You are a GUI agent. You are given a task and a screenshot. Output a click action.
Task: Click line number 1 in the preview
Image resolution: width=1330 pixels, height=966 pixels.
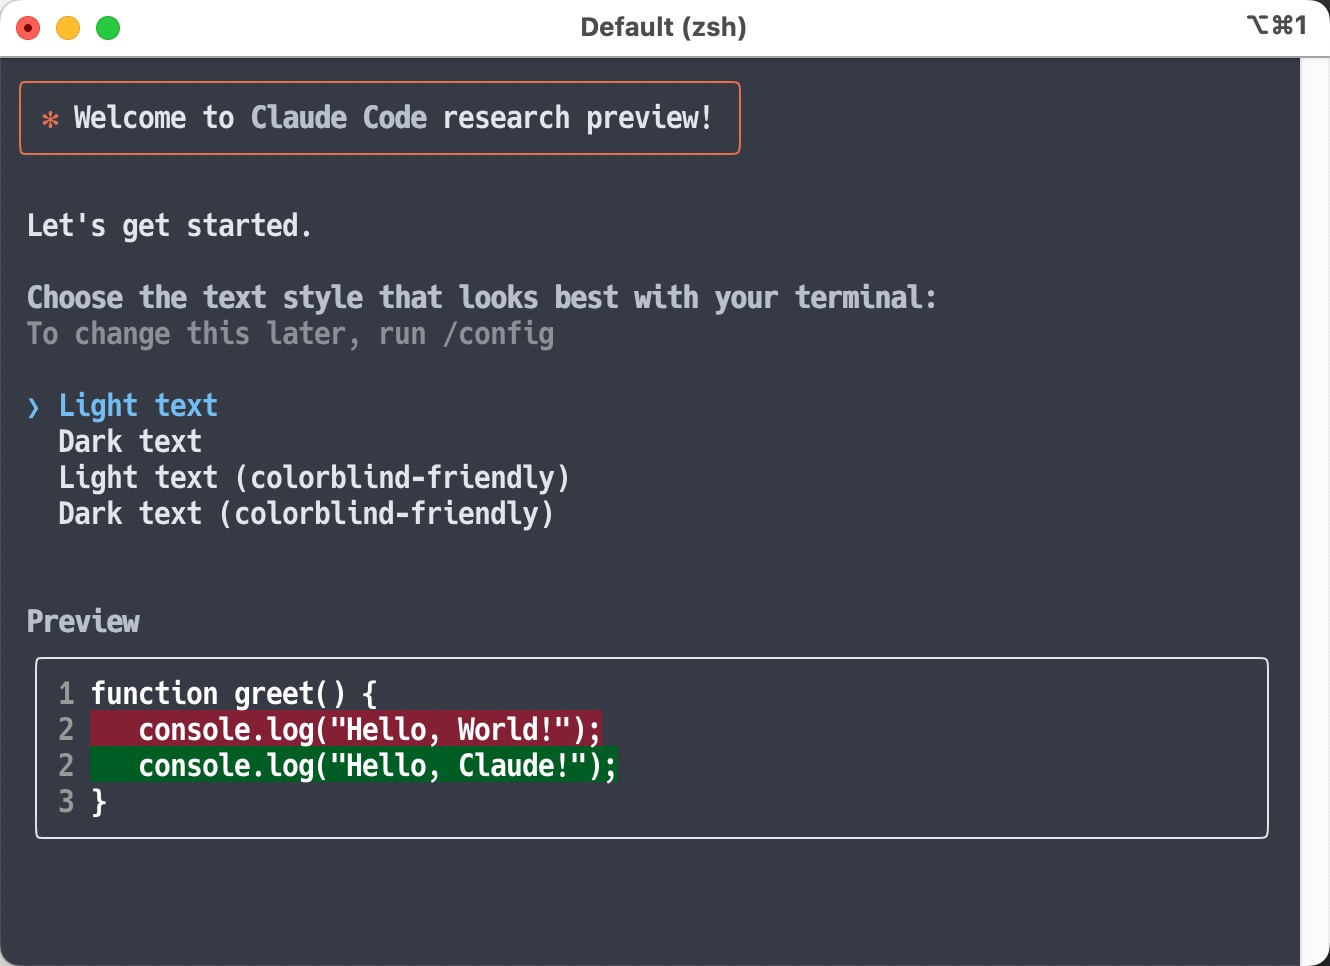click(66, 693)
